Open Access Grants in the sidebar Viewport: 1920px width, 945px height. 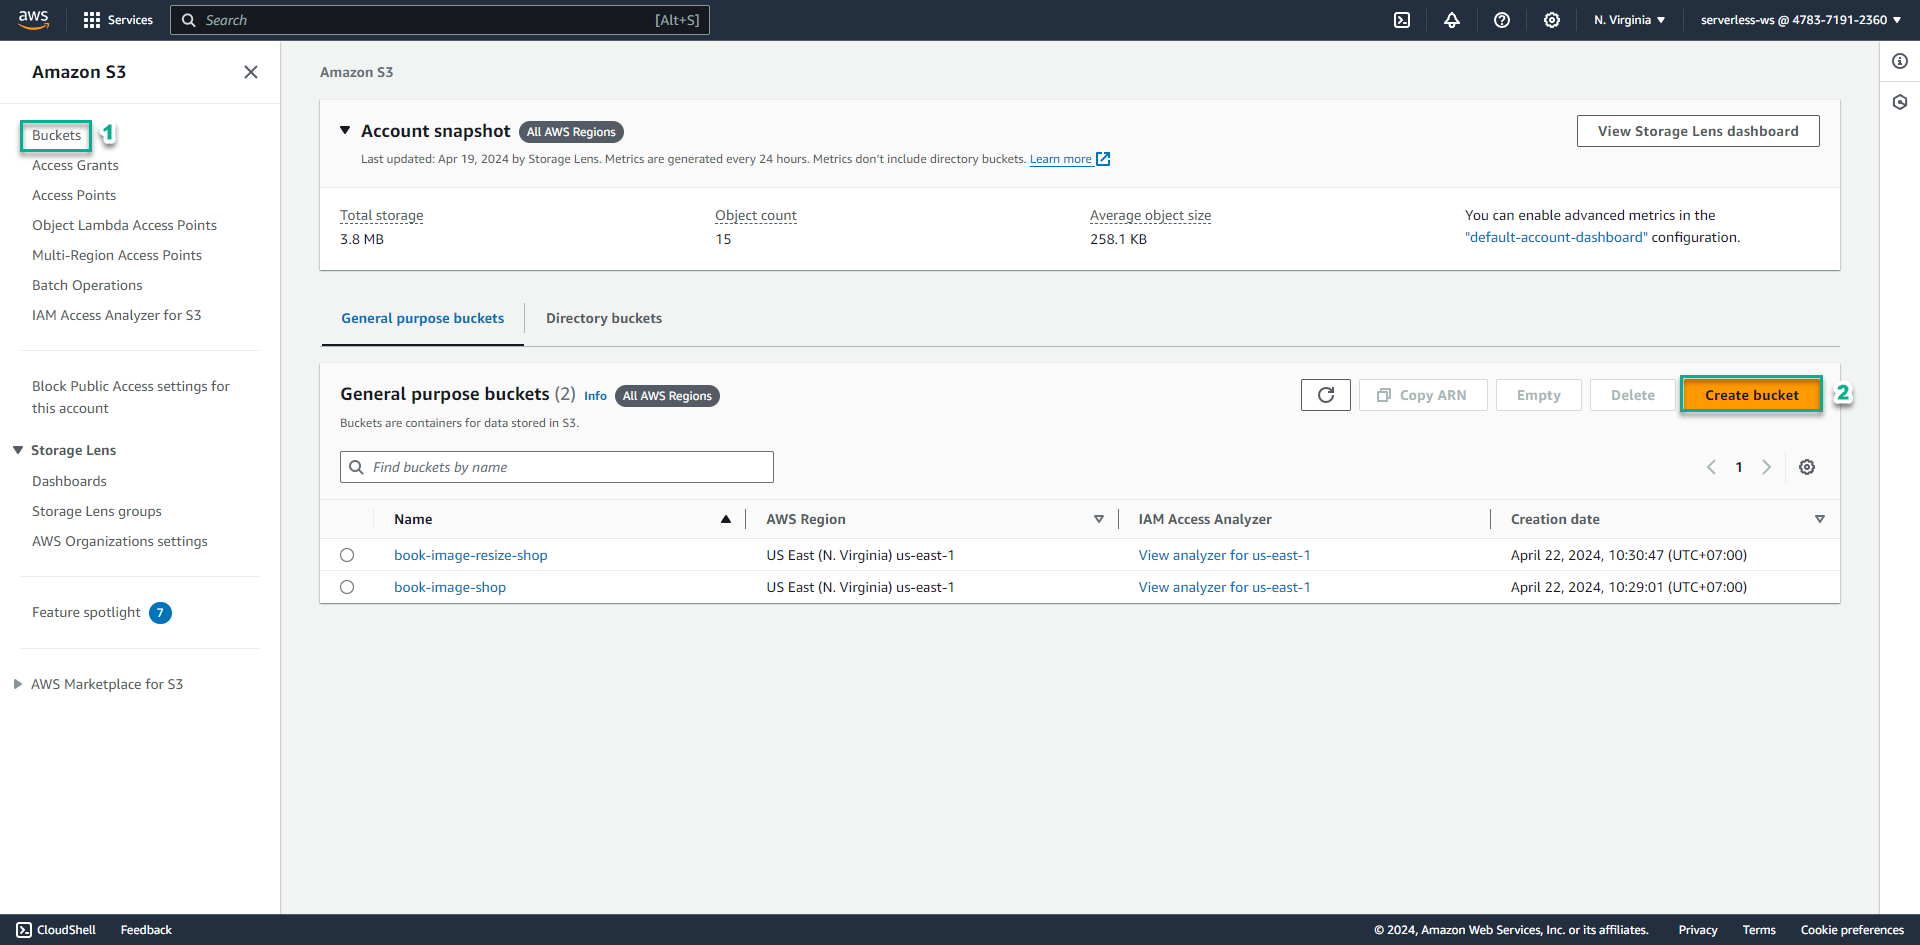(x=75, y=165)
